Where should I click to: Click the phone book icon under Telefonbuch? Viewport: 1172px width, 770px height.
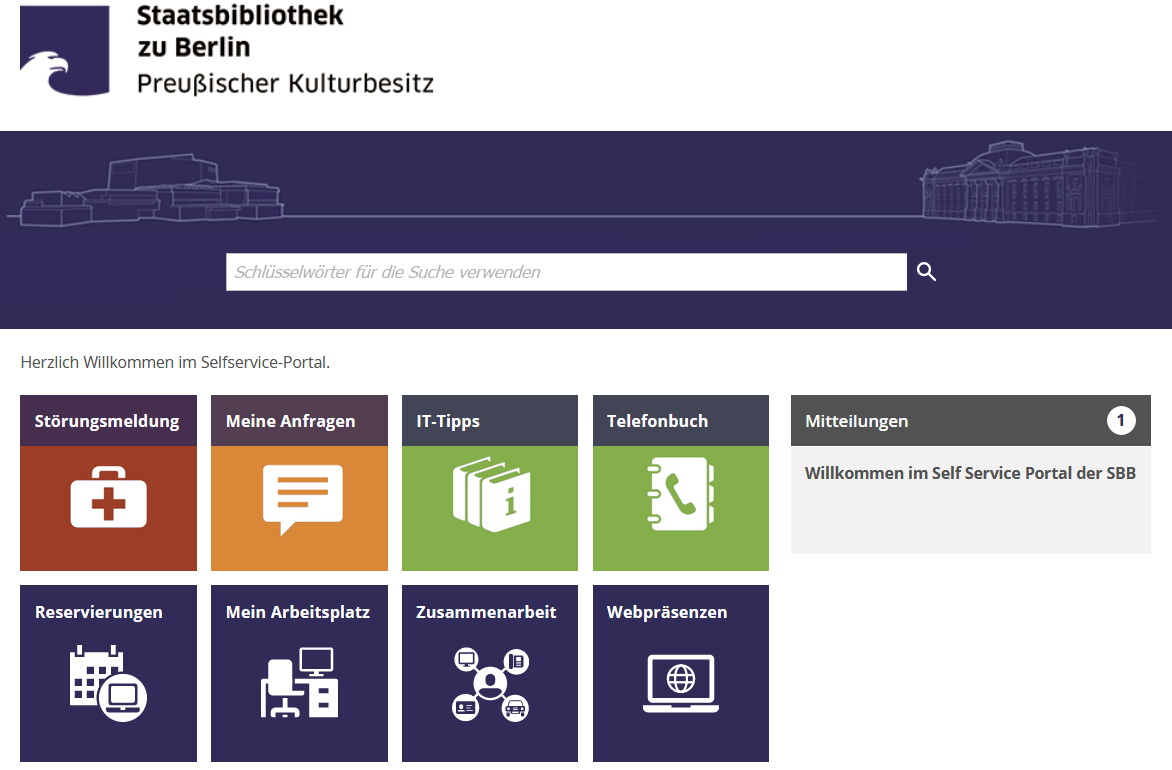click(x=680, y=493)
